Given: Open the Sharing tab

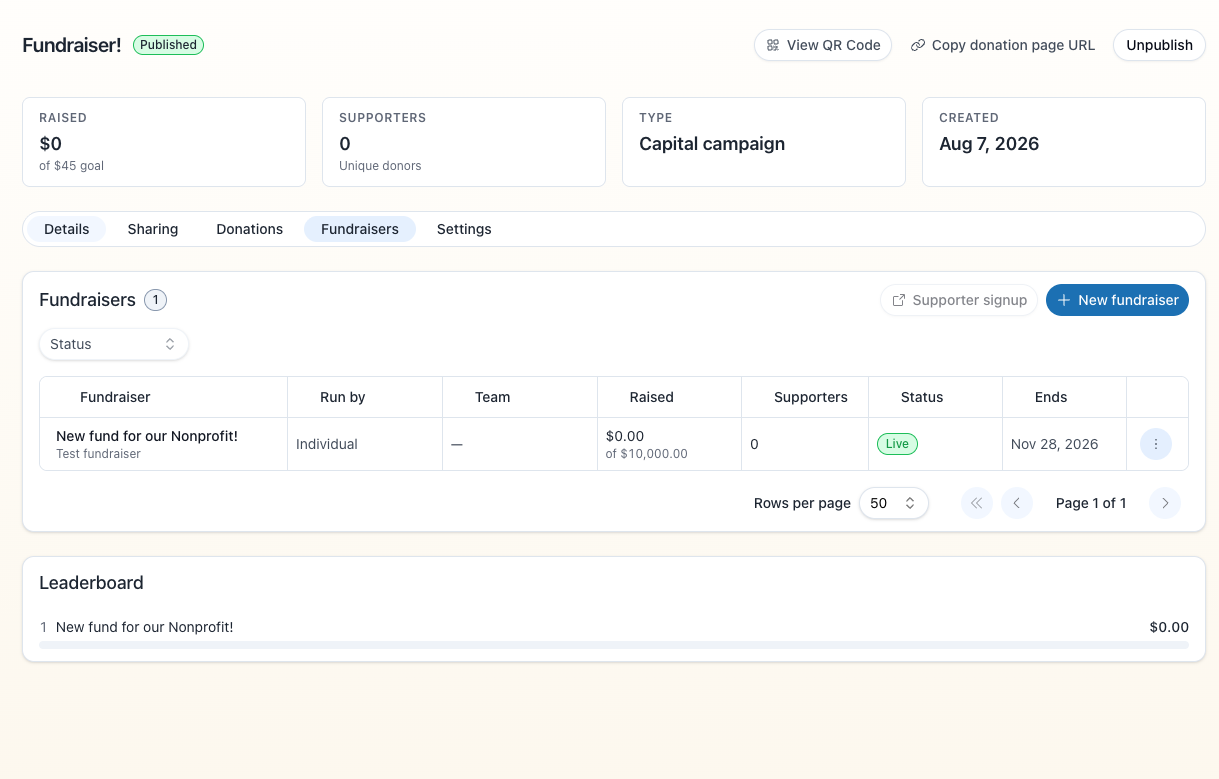Looking at the screenshot, I should 153,229.
